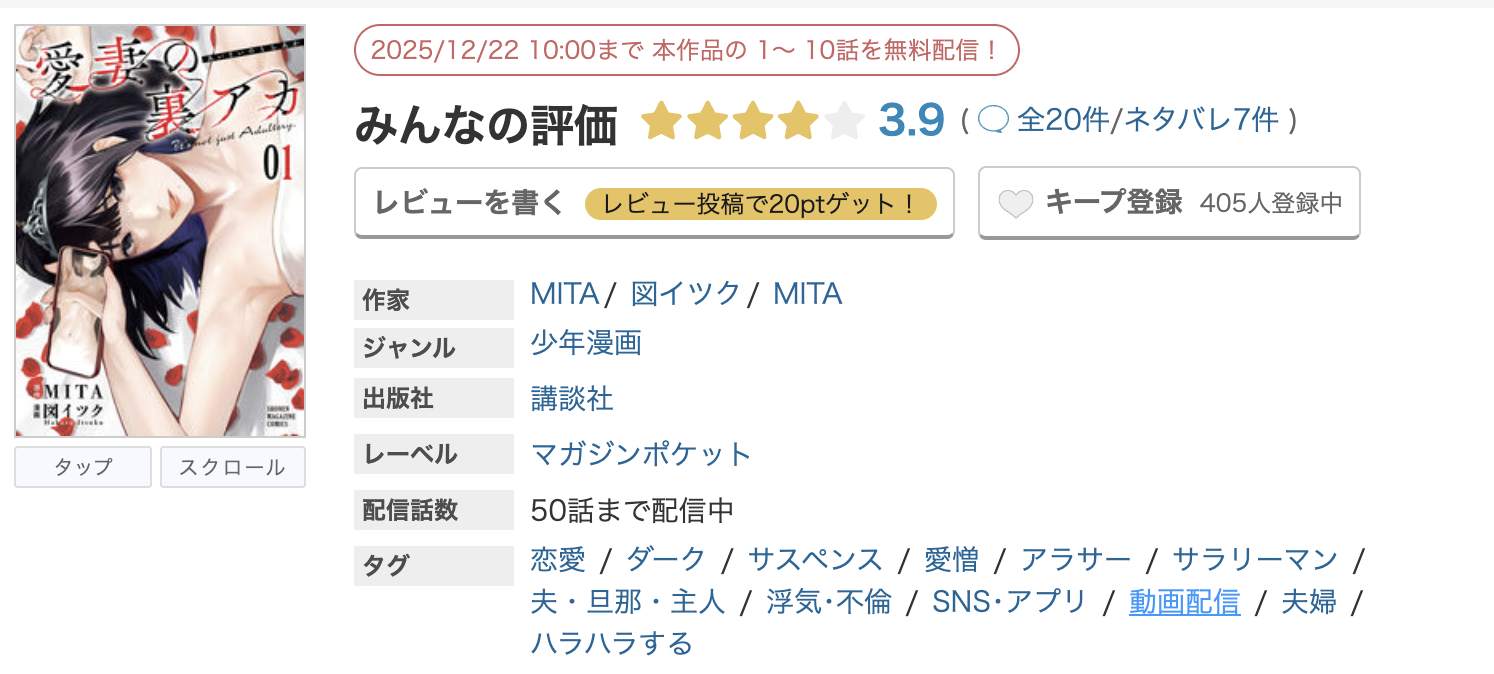
Task: Toggle the スクロール reading mode
Action: point(232,467)
